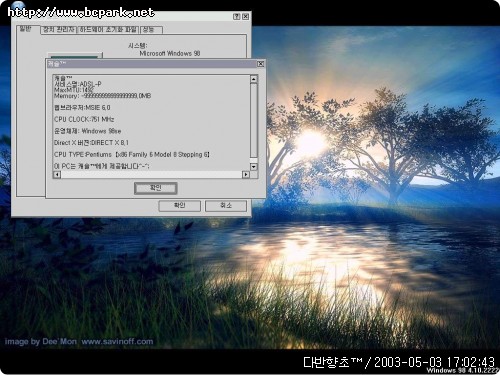
Task: Select the 'Direct X 버전:DIRECT X 8.1' line
Action: (x=91, y=143)
